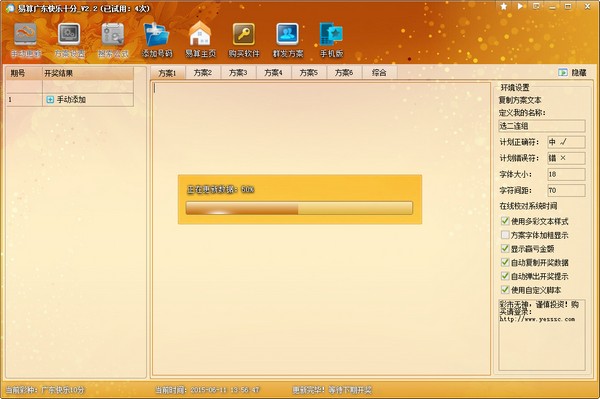Click the 正在更新数据 progress text
Screen dimensions: 600x399
pos(220,189)
